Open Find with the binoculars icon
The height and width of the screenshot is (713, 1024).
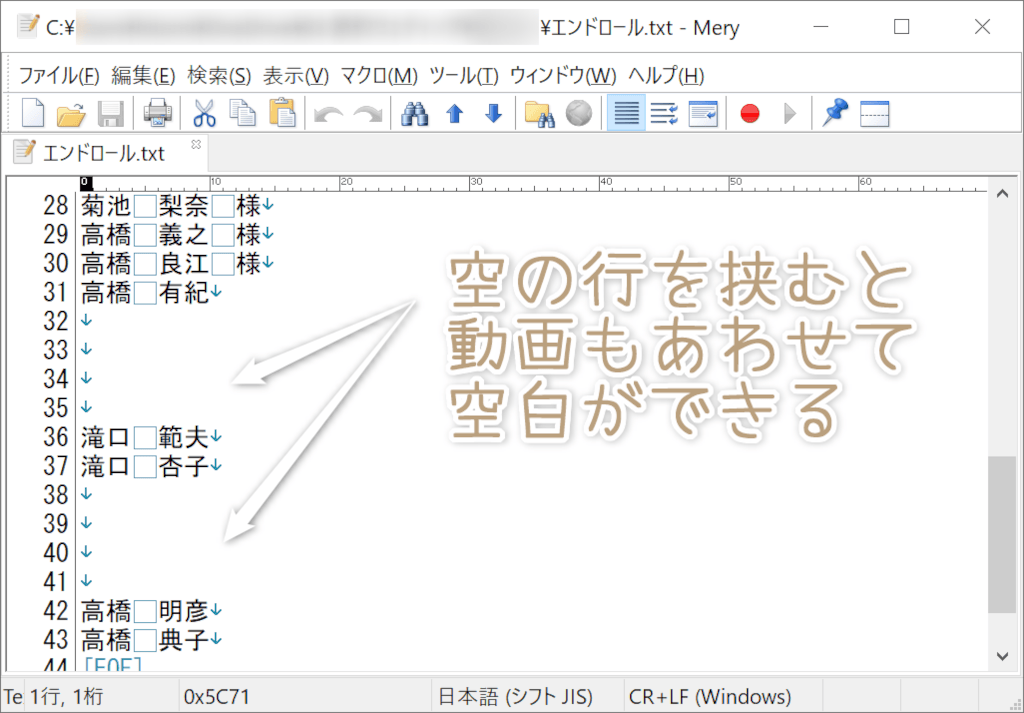pos(414,113)
